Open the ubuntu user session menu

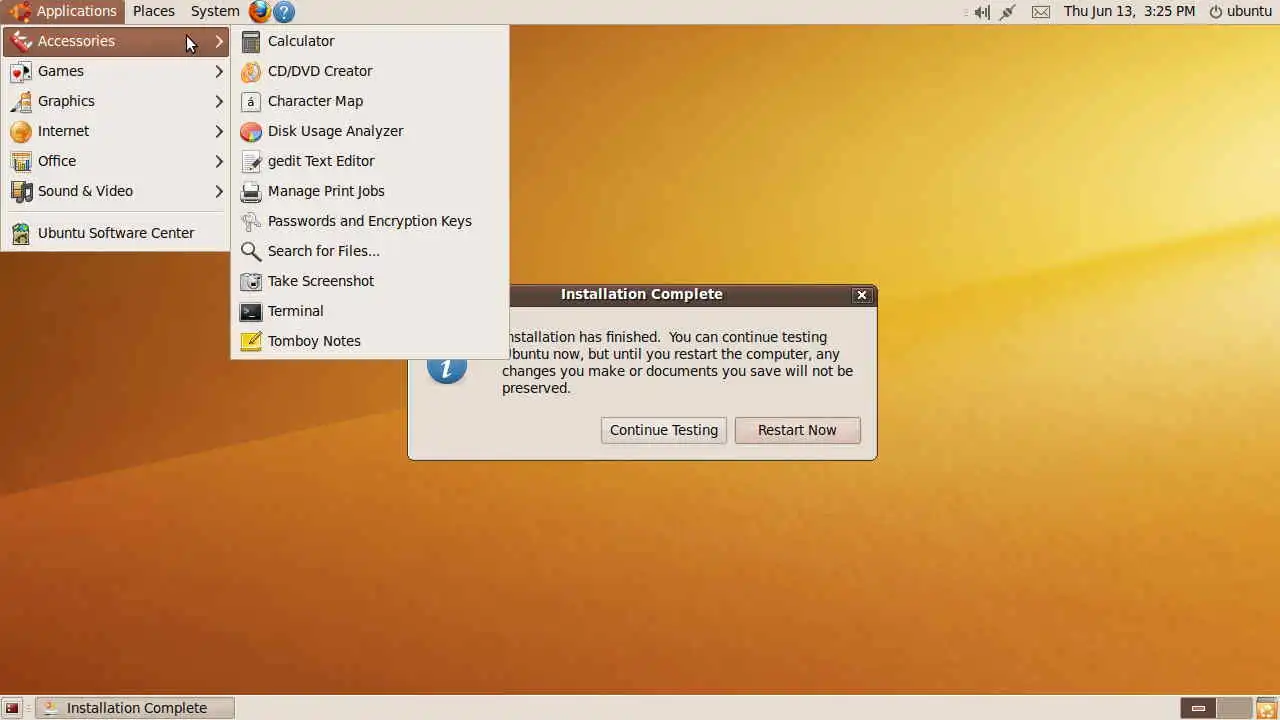point(1240,11)
